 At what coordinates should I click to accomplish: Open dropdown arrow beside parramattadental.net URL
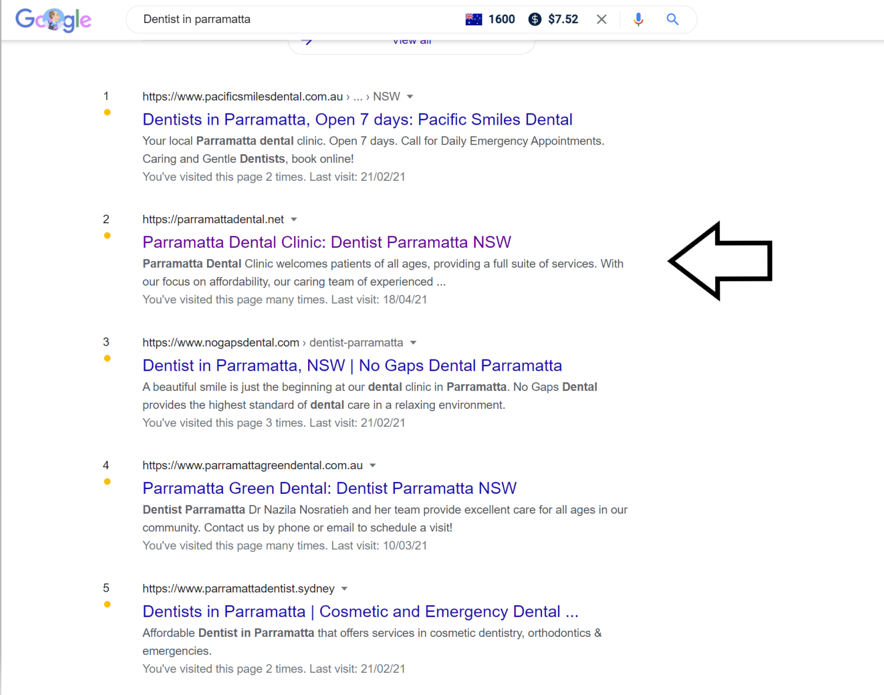(x=294, y=219)
